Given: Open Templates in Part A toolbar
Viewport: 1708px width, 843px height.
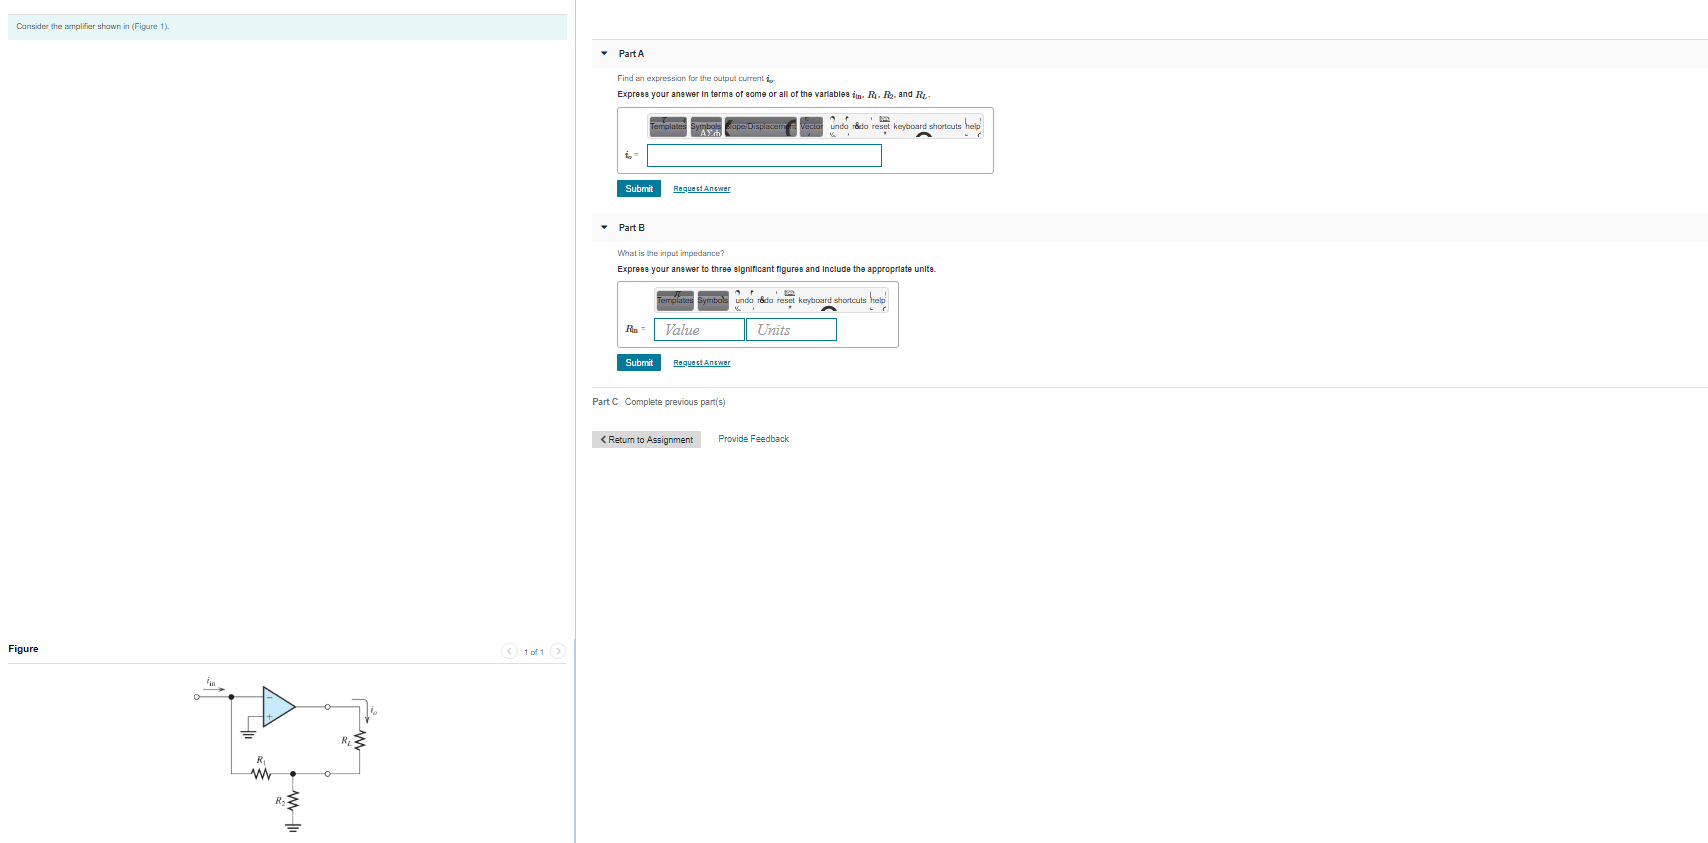Looking at the screenshot, I should point(668,127).
